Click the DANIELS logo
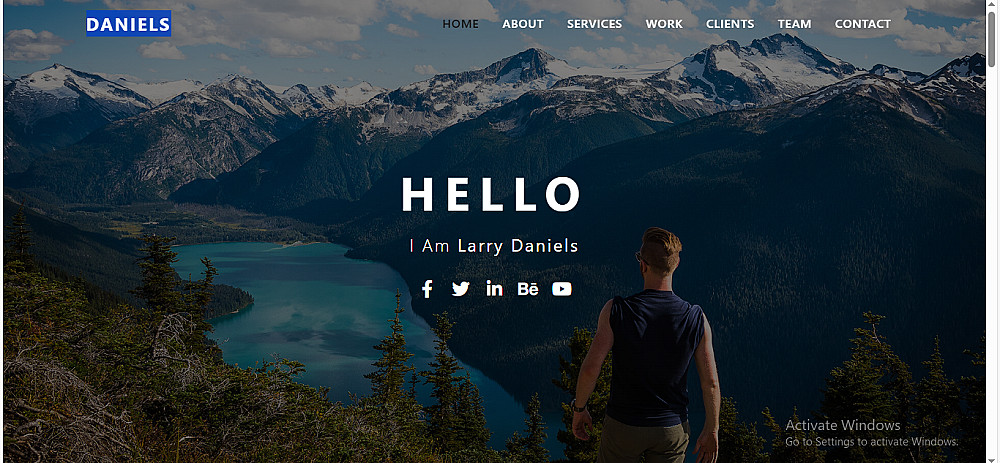This screenshot has width=1000, height=463. pyautogui.click(x=128, y=24)
